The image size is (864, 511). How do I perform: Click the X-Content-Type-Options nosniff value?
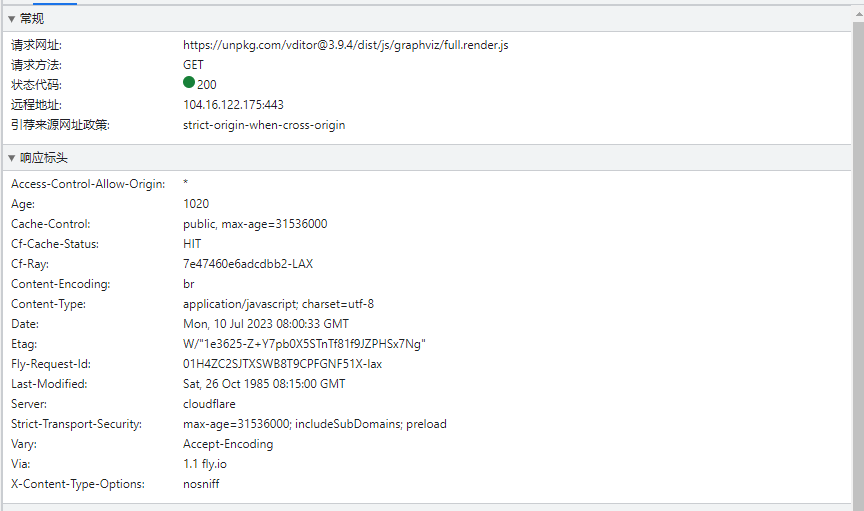[201, 484]
